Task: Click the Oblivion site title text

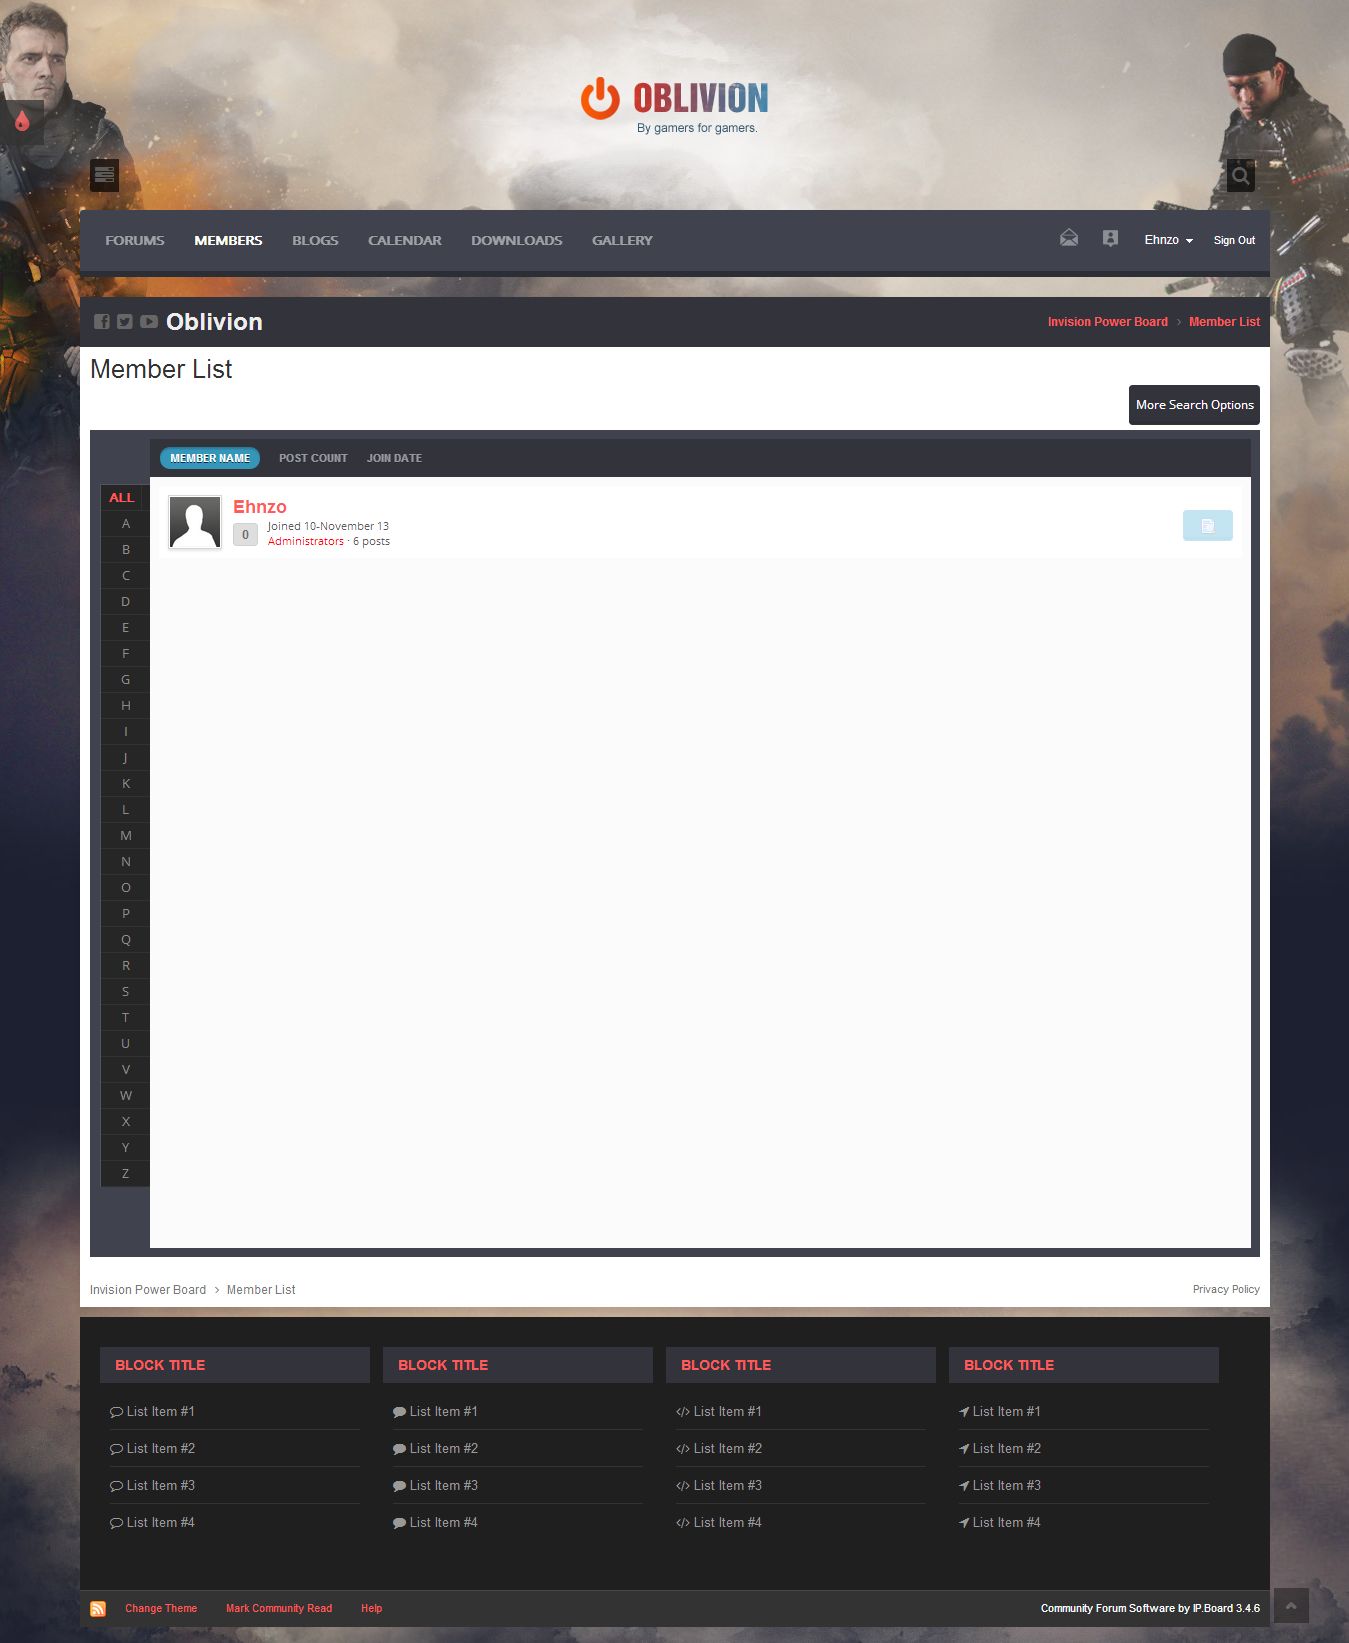Action: pyautogui.click(x=214, y=322)
